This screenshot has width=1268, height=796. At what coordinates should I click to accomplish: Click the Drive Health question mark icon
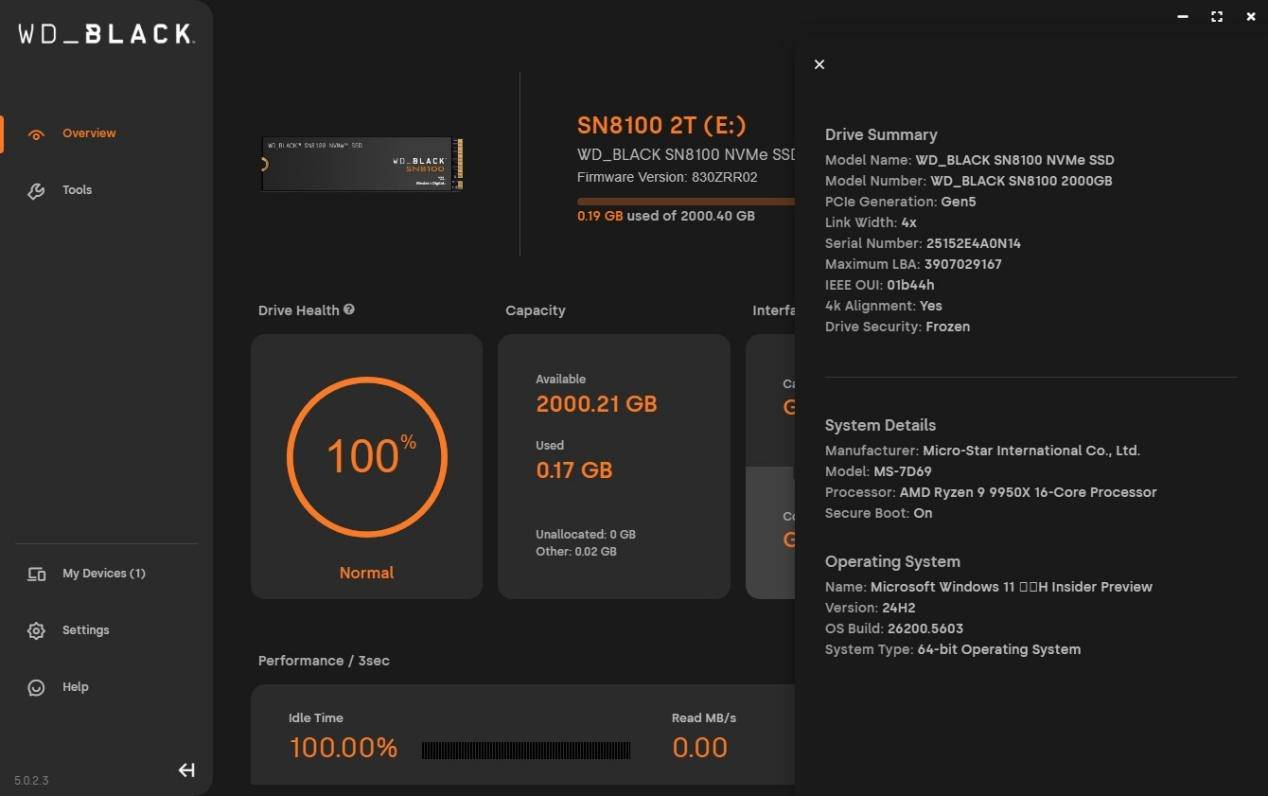tap(349, 310)
